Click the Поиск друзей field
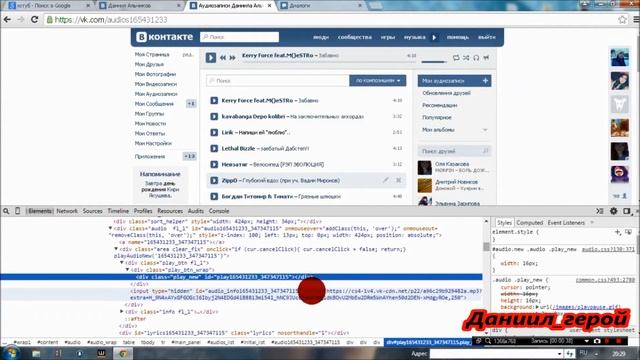 [x=454, y=151]
